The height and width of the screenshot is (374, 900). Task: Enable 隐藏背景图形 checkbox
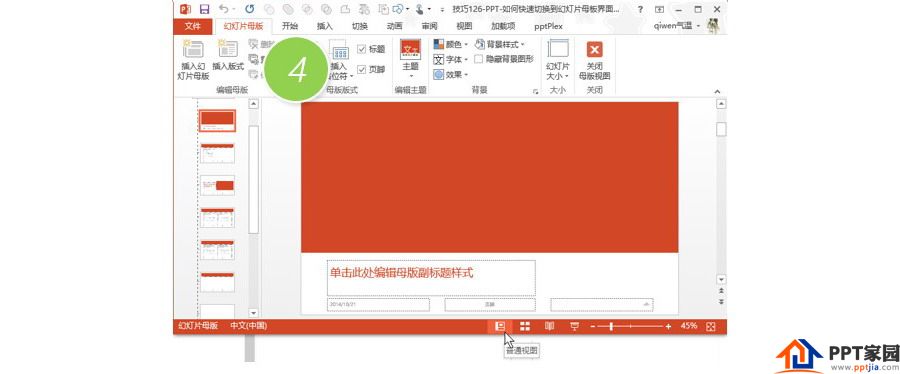[x=478, y=59]
